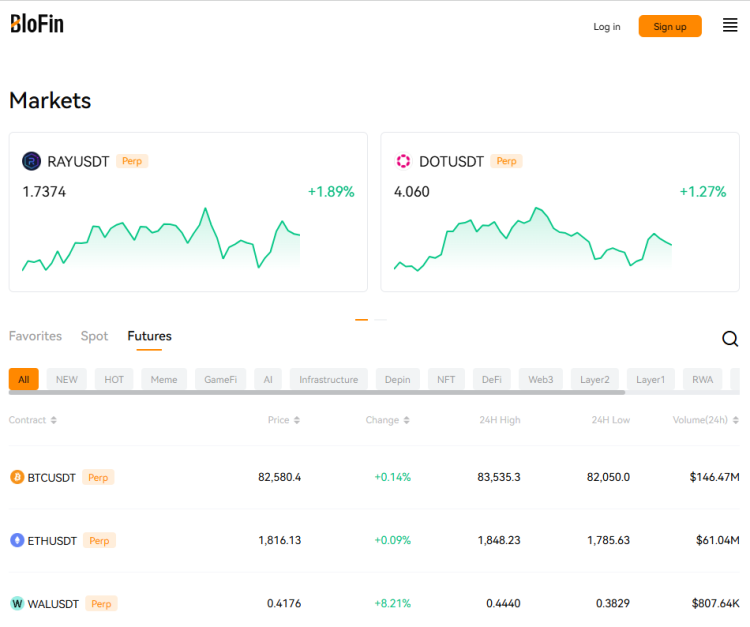The width and height of the screenshot is (750, 627).
Task: Click the DOTUSDT coin icon
Action: [403, 161]
